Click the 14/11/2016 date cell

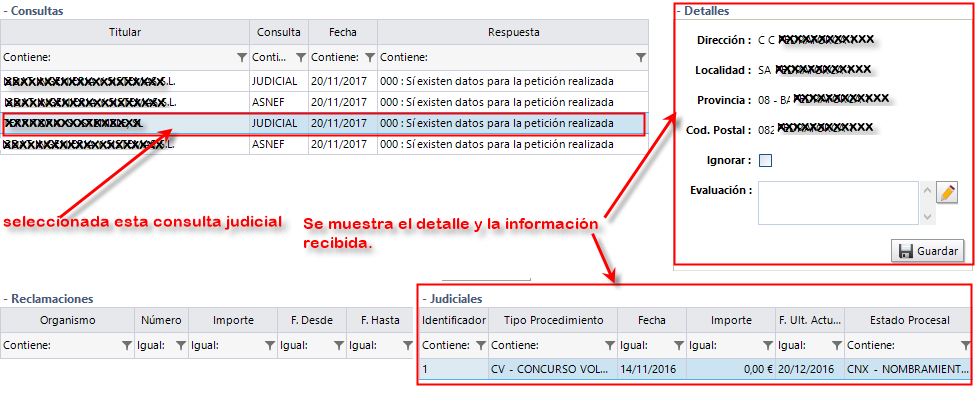click(652, 369)
